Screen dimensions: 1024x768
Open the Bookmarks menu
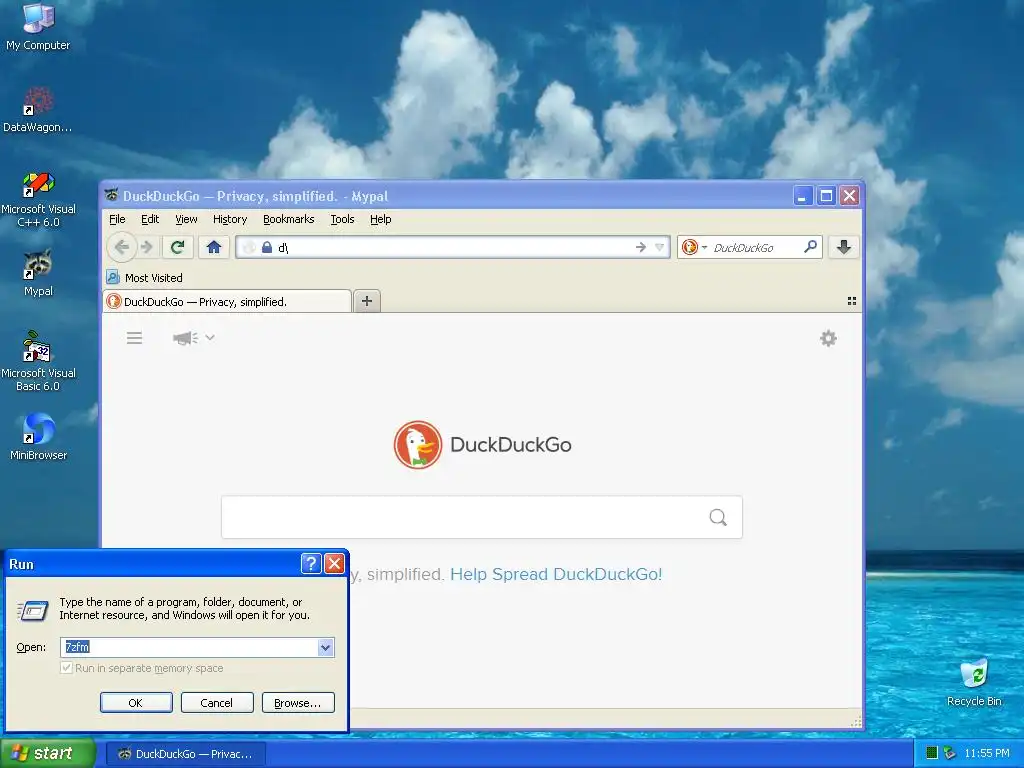[x=289, y=219]
